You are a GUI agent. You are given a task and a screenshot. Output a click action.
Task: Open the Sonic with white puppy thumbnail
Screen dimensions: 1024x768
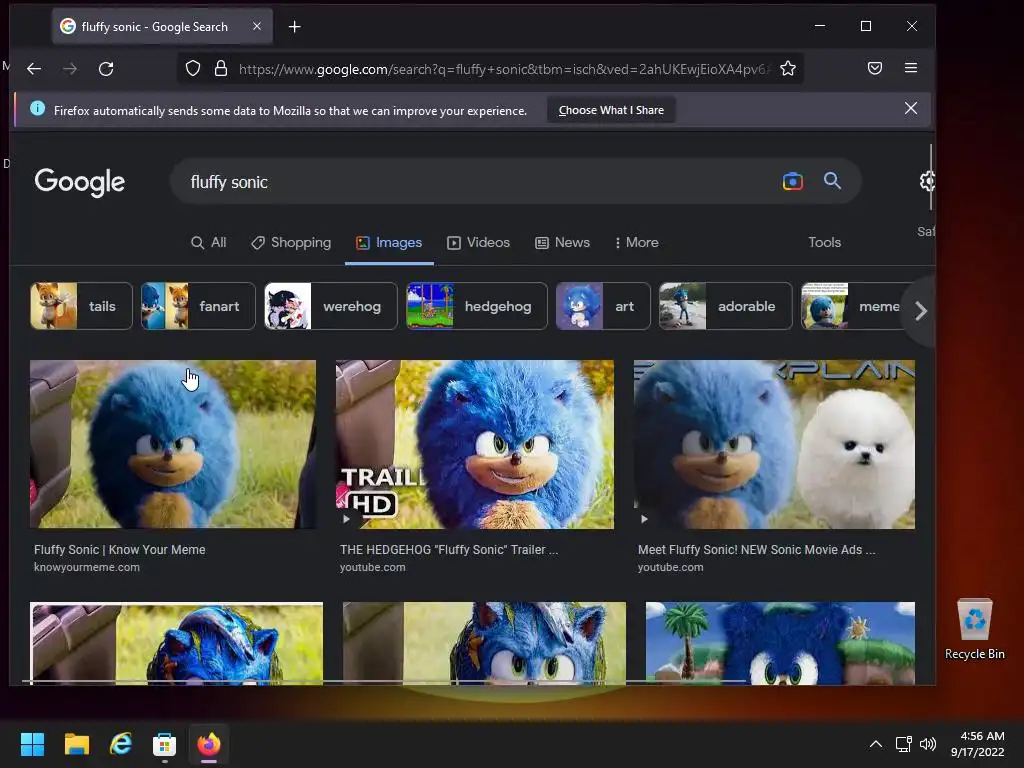775,444
